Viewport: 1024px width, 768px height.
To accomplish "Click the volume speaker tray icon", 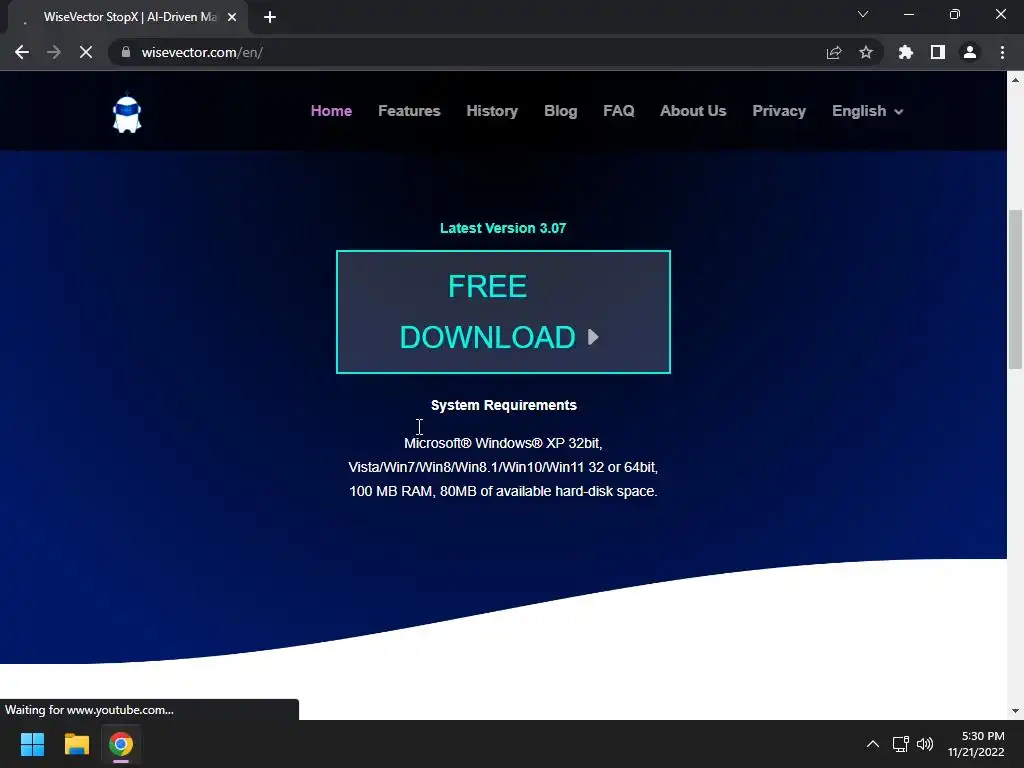I will click(x=925, y=744).
